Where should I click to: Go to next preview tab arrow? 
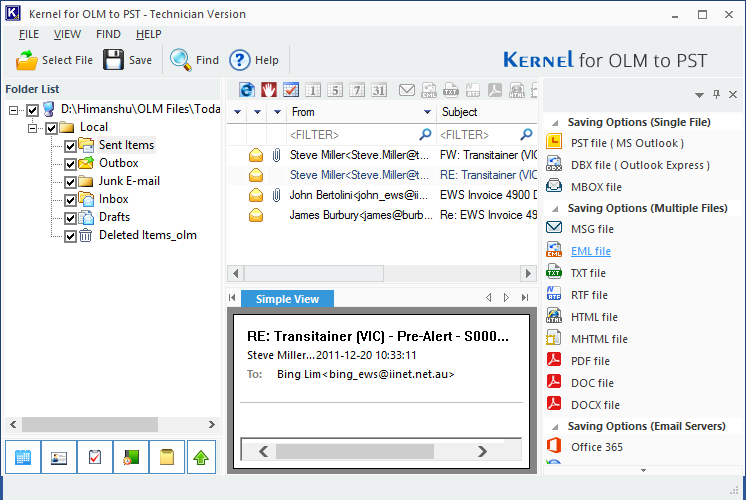(506, 297)
